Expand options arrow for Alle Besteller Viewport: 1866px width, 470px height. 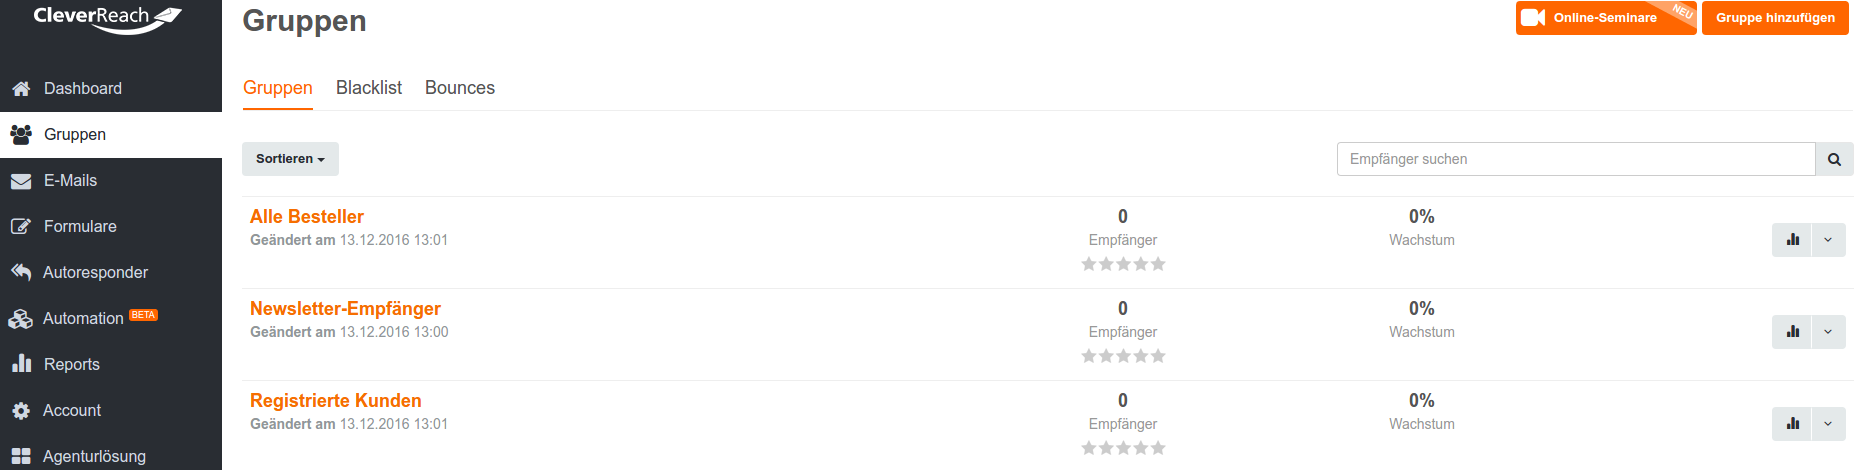coord(1828,240)
